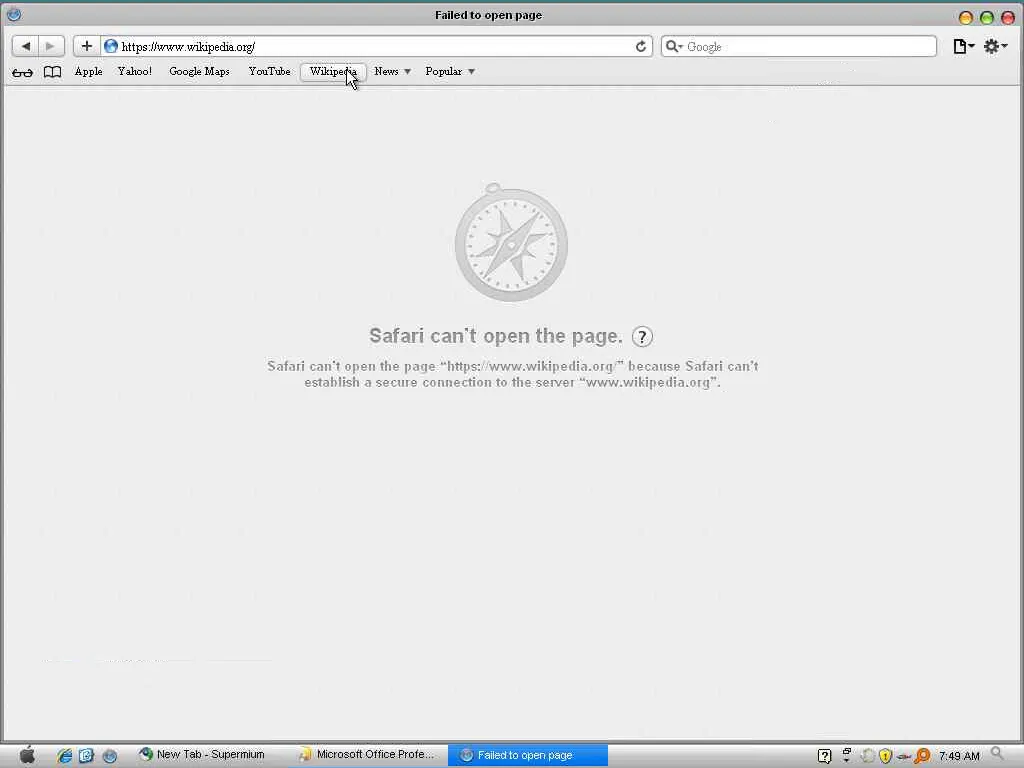The height and width of the screenshot is (768, 1024).
Task: Reload the page with the refresh arrow
Action: [x=641, y=46]
